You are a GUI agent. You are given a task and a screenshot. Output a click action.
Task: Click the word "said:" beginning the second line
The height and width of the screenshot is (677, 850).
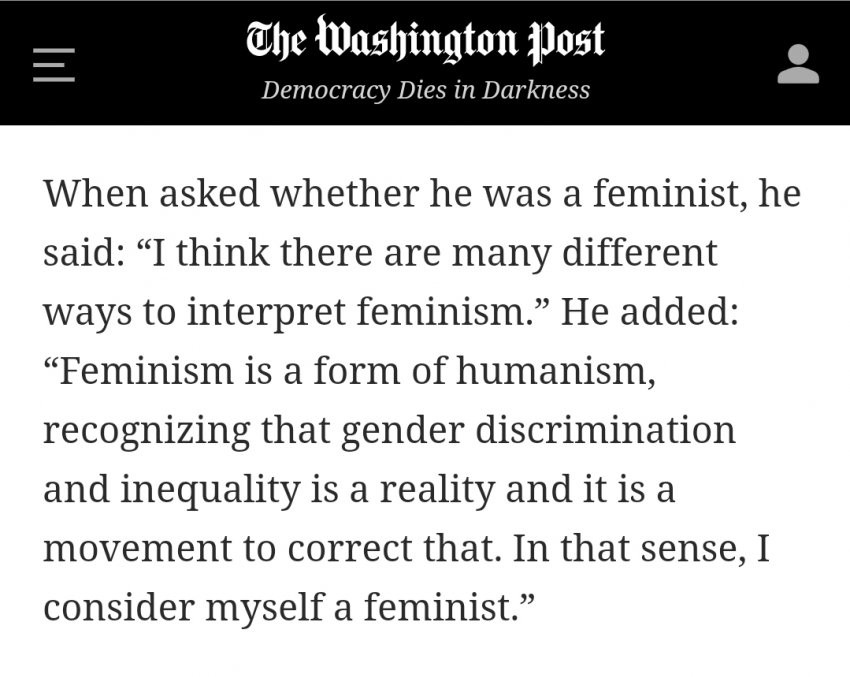pyautogui.click(x=83, y=253)
